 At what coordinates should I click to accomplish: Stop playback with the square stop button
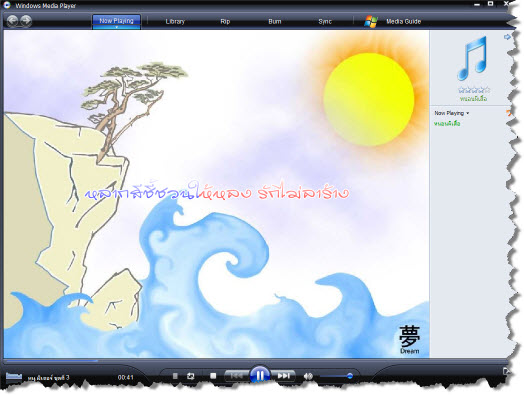pos(213,376)
